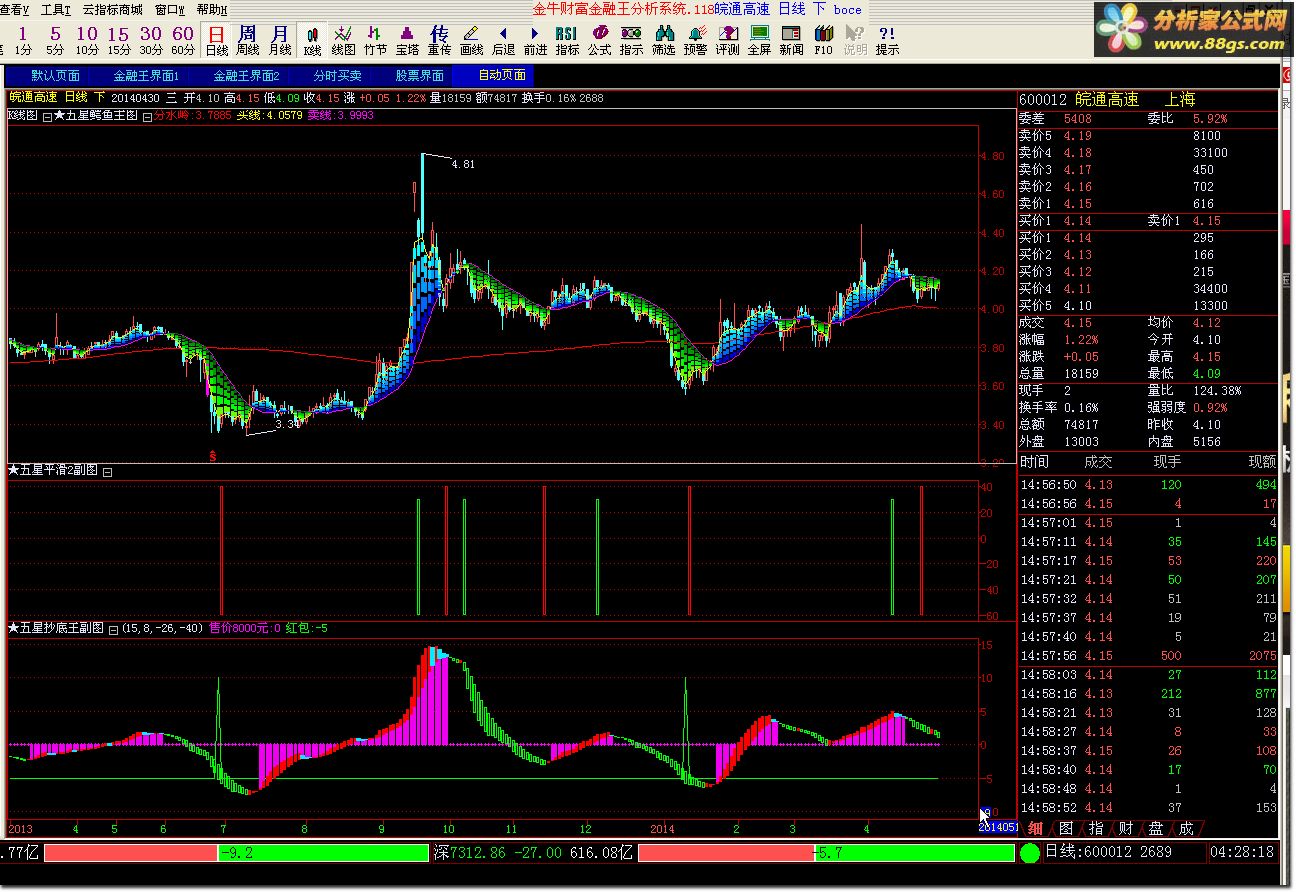The image size is (1296, 892).
Task: Open the RSI 指标 indicator tool
Action: coord(567,40)
